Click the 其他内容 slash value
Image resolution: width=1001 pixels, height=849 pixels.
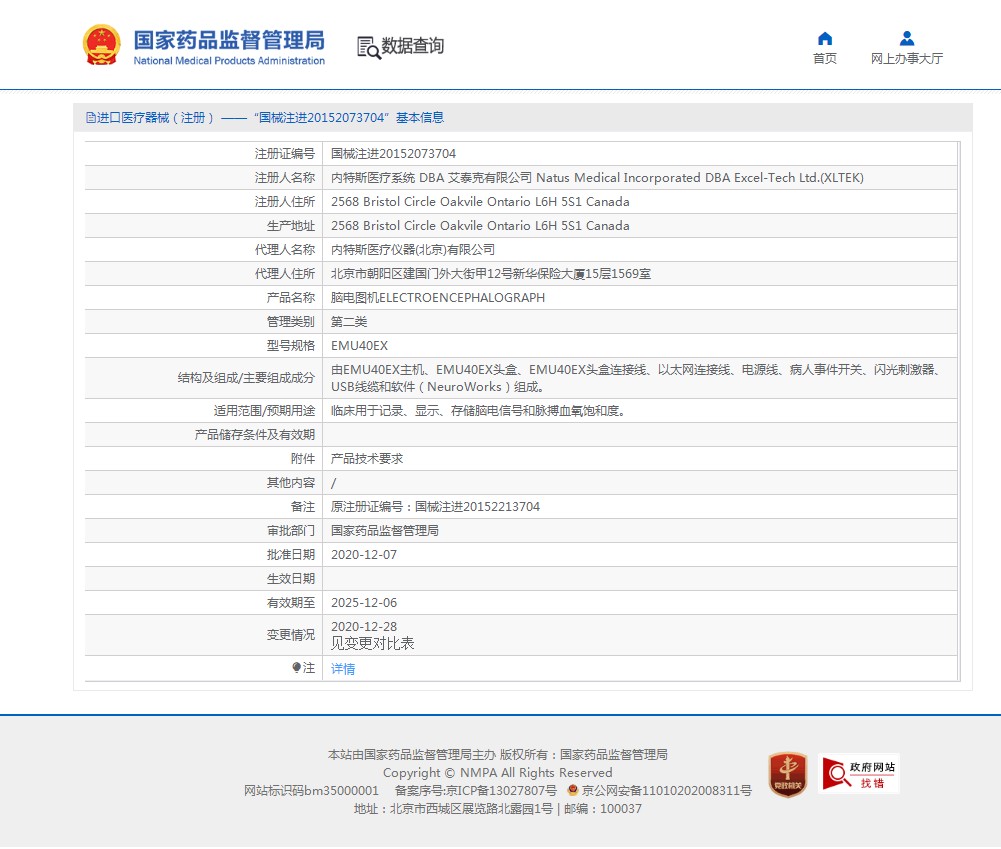pos(333,483)
